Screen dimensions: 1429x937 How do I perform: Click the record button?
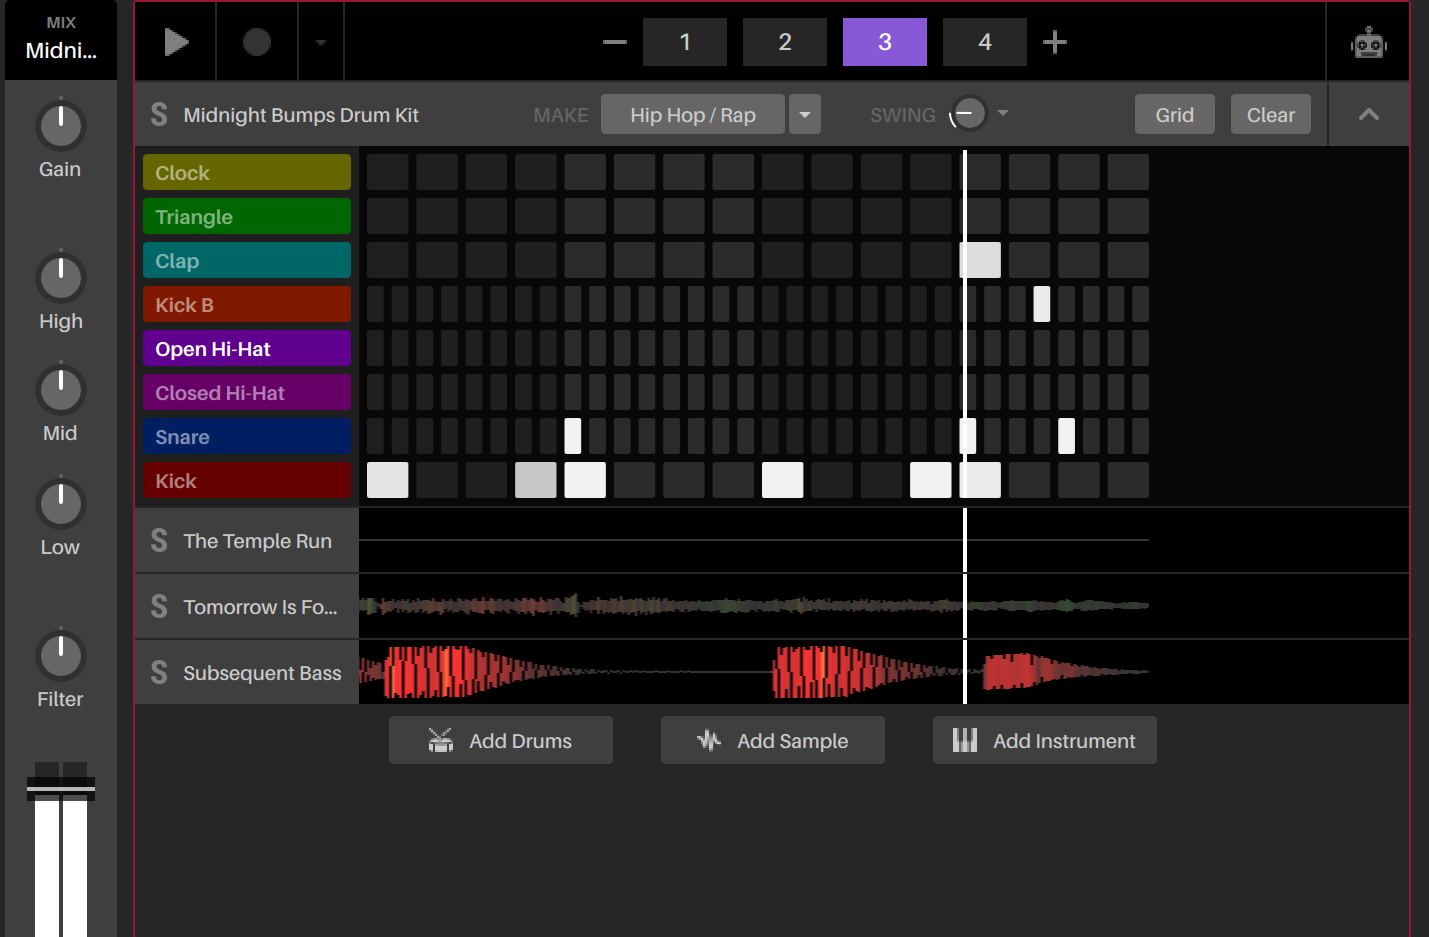coord(257,42)
